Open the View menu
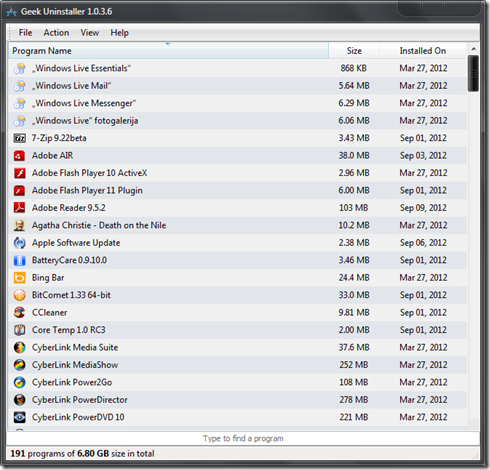The image size is (490, 470). pyautogui.click(x=90, y=33)
